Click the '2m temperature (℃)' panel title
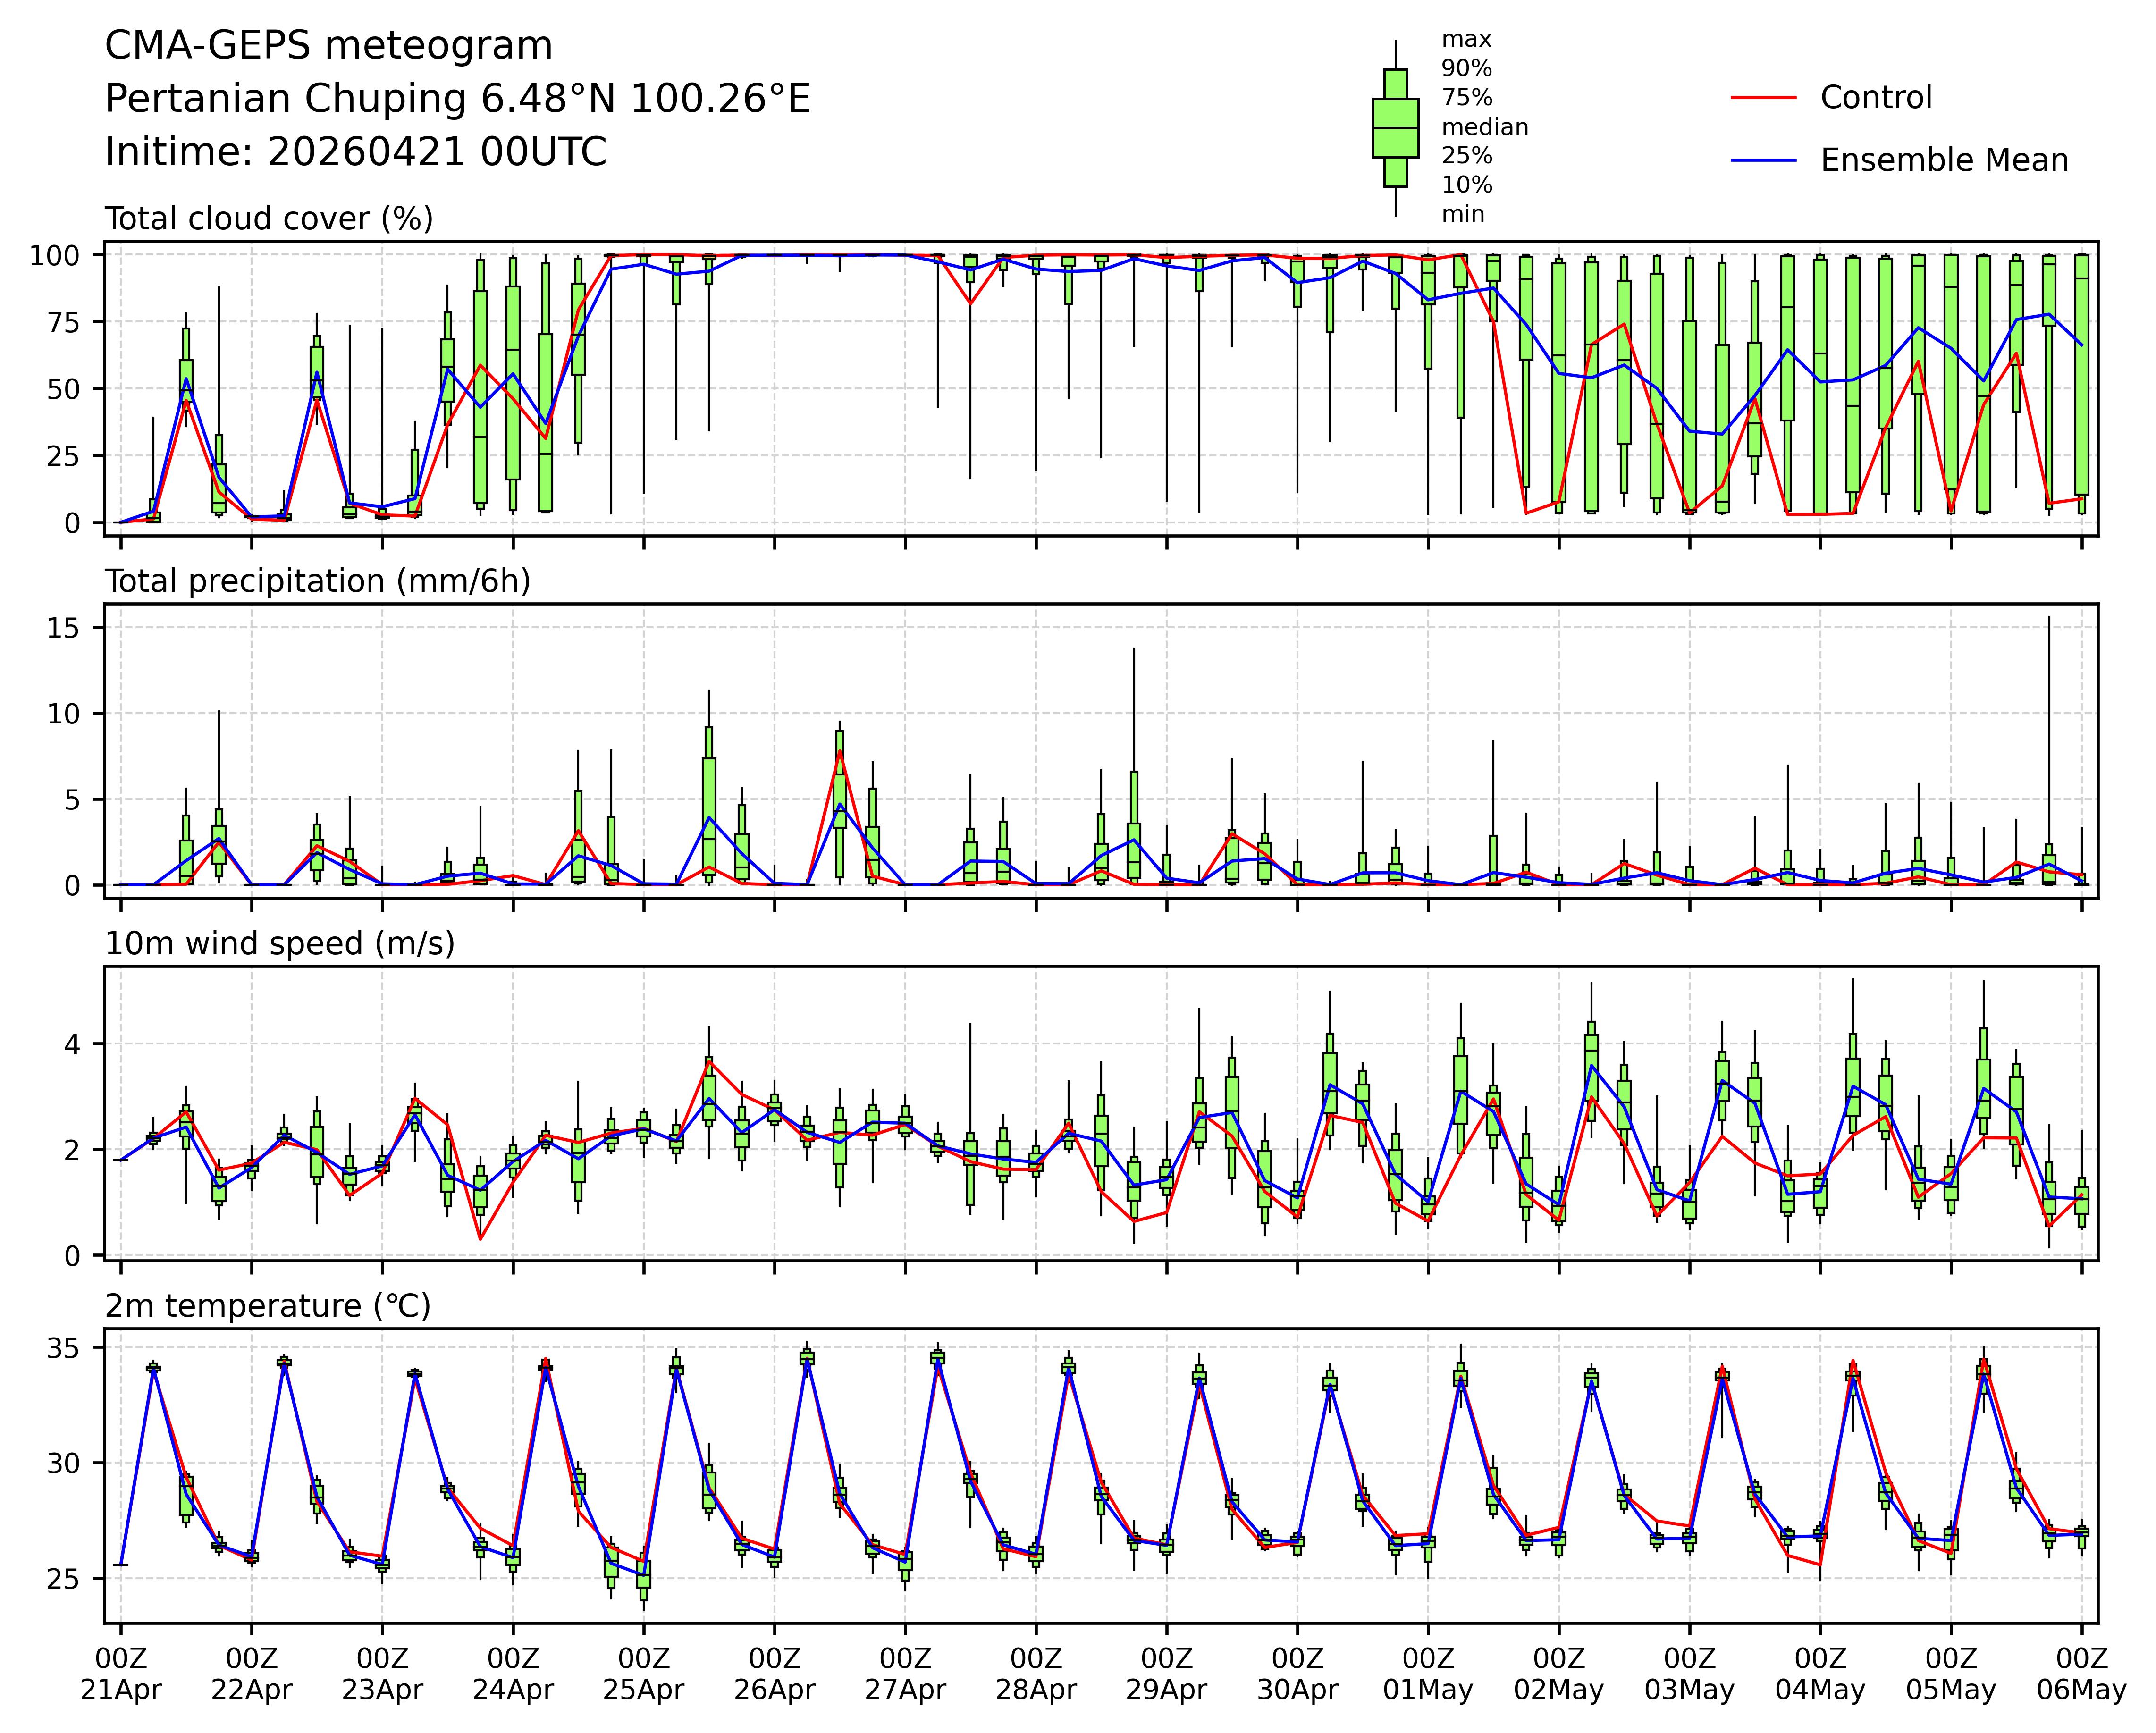The image size is (2156, 1733). (267, 1306)
